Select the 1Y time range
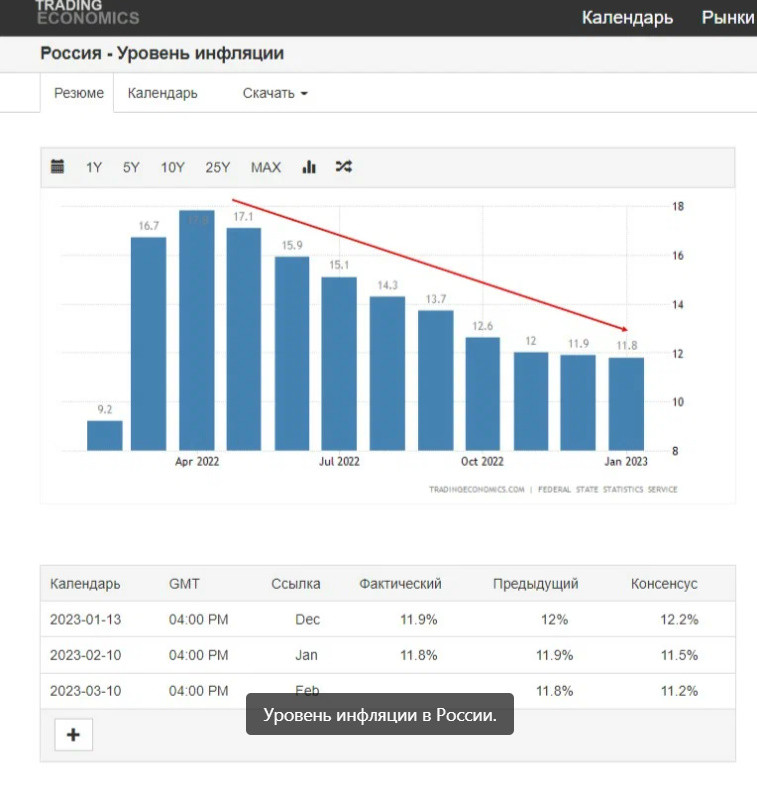This screenshot has height=787, width=757. point(94,167)
